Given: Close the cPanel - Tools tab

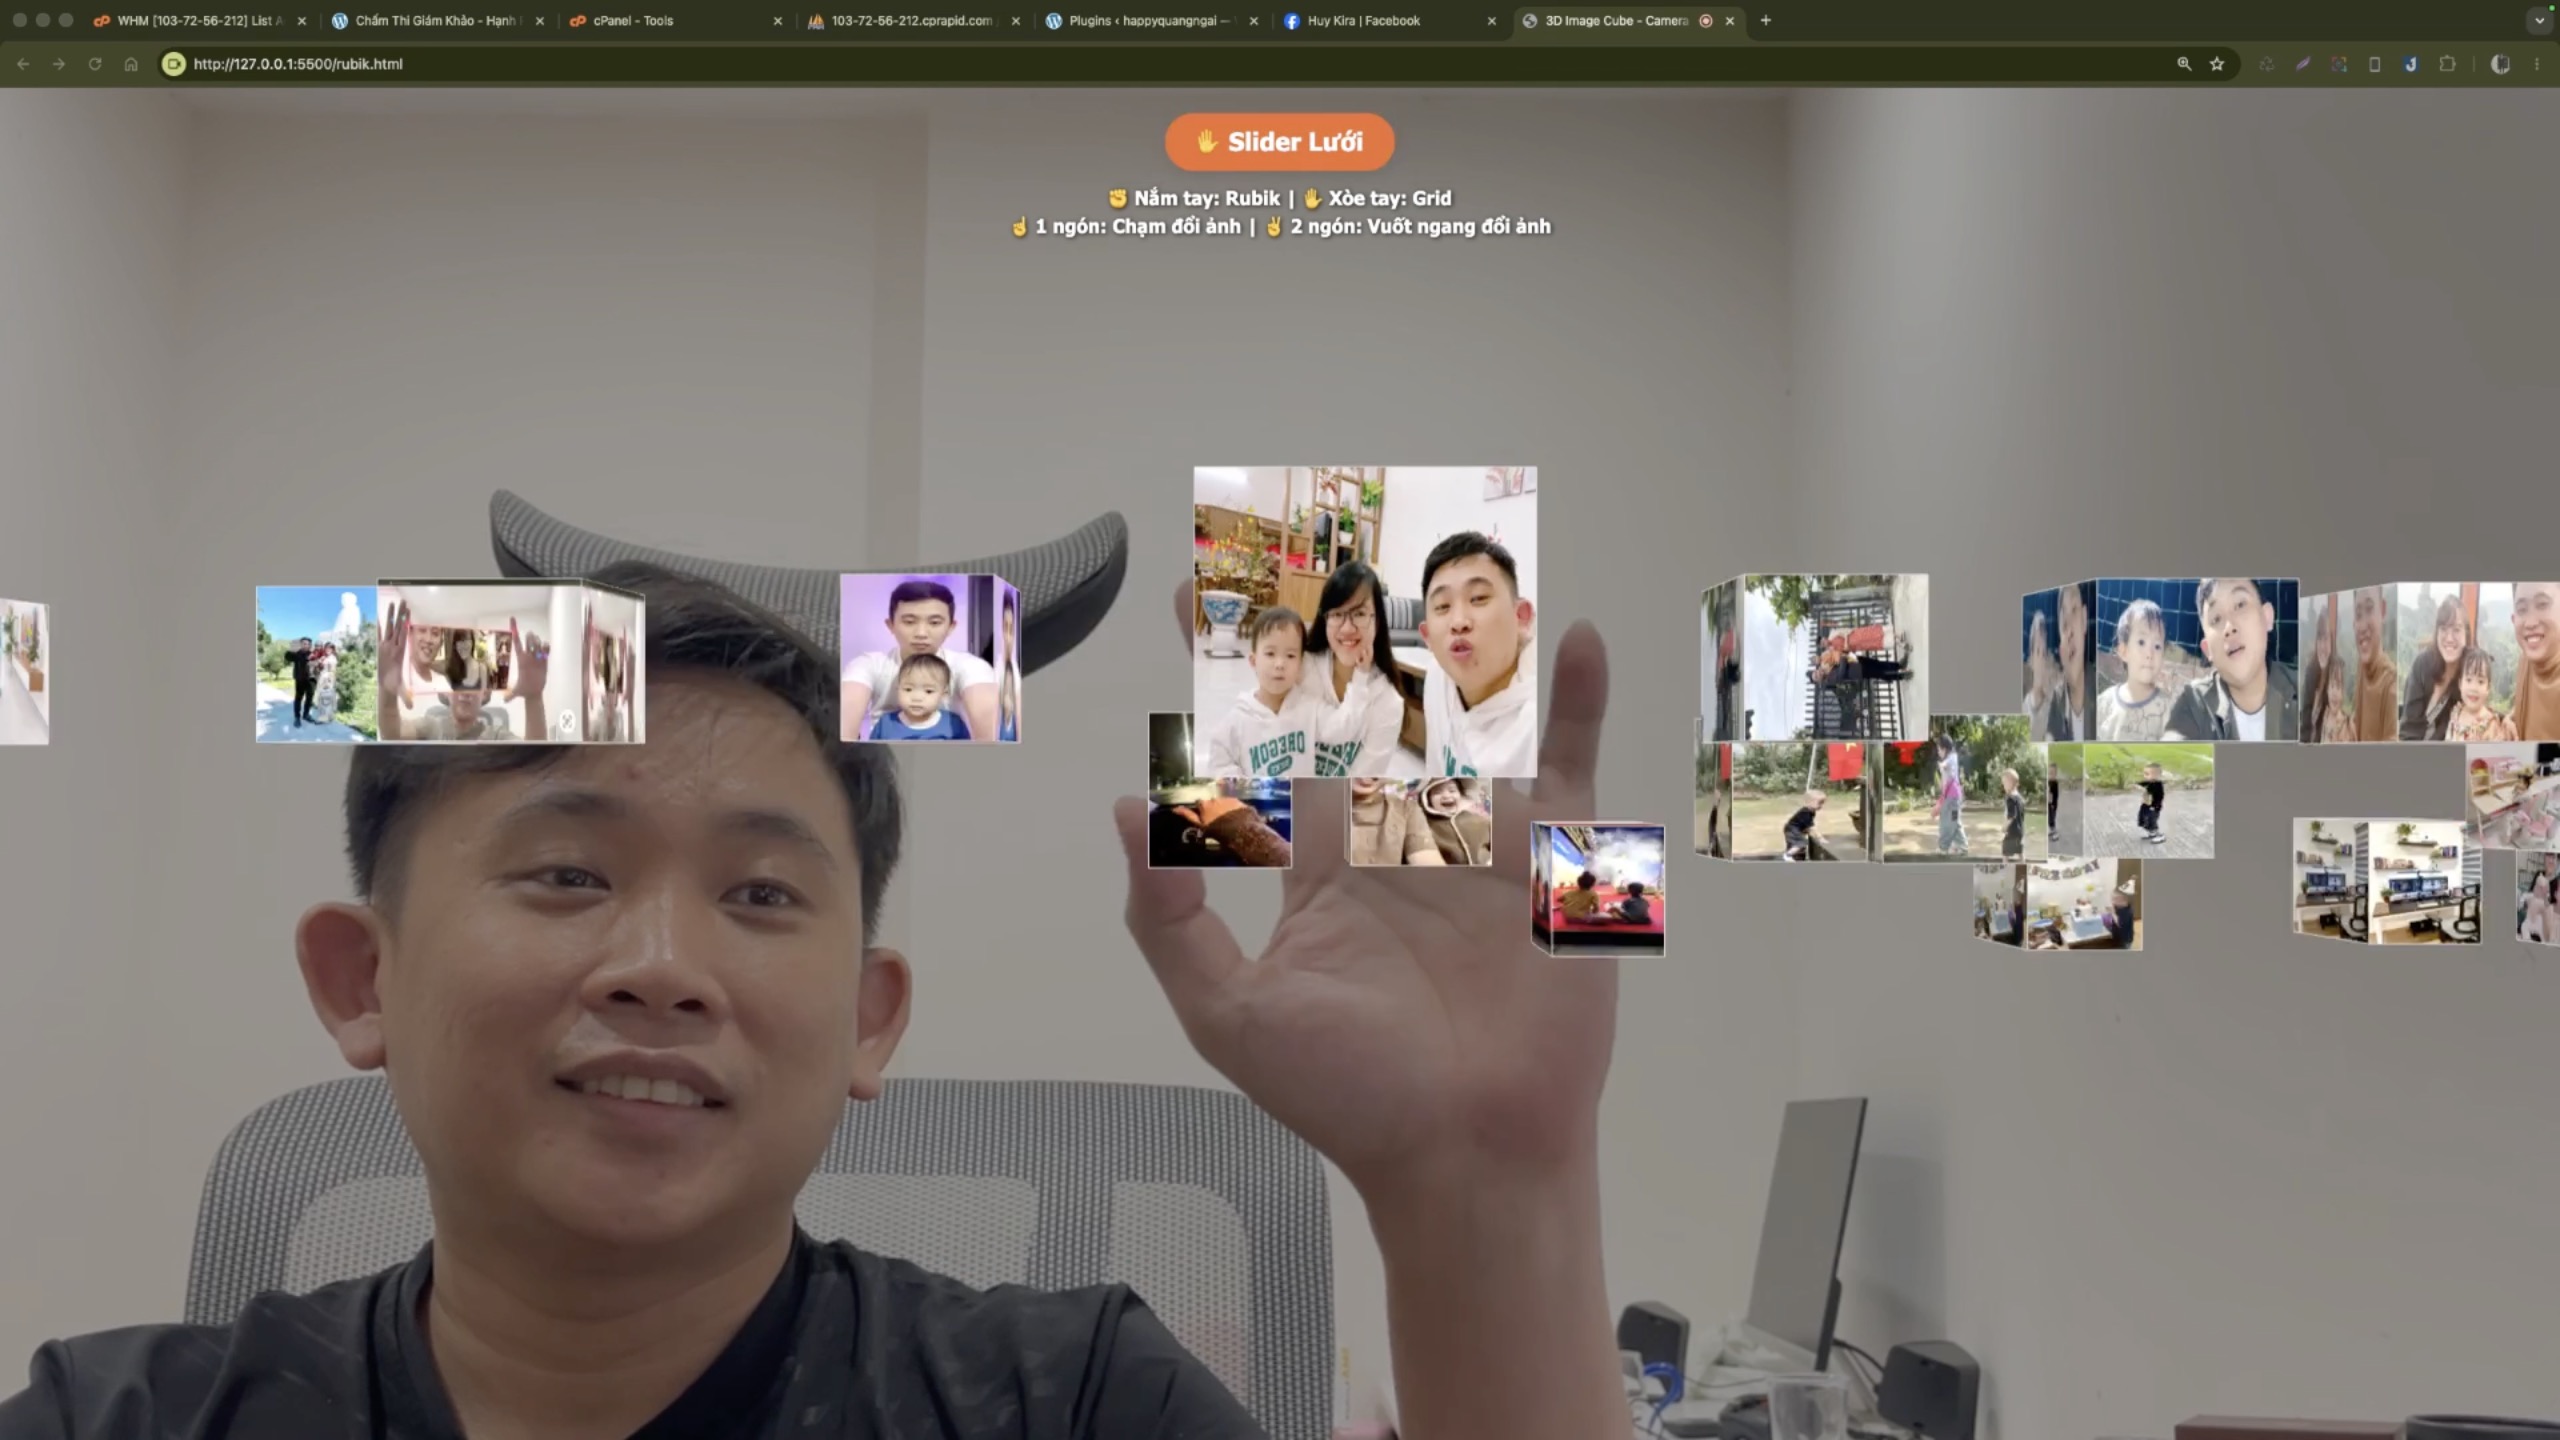Looking at the screenshot, I should click(778, 20).
